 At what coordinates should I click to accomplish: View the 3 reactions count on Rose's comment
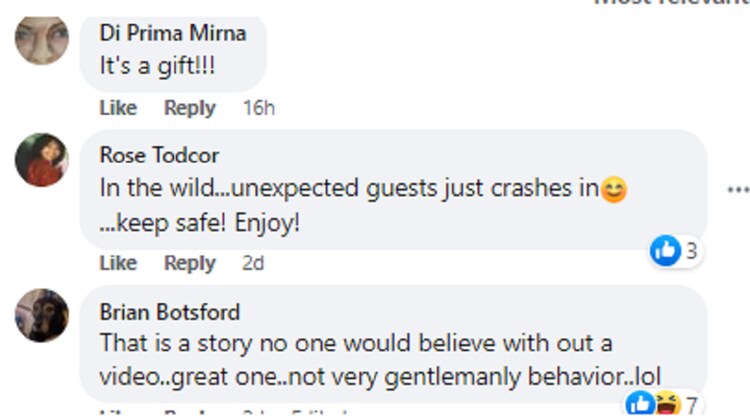tap(691, 251)
